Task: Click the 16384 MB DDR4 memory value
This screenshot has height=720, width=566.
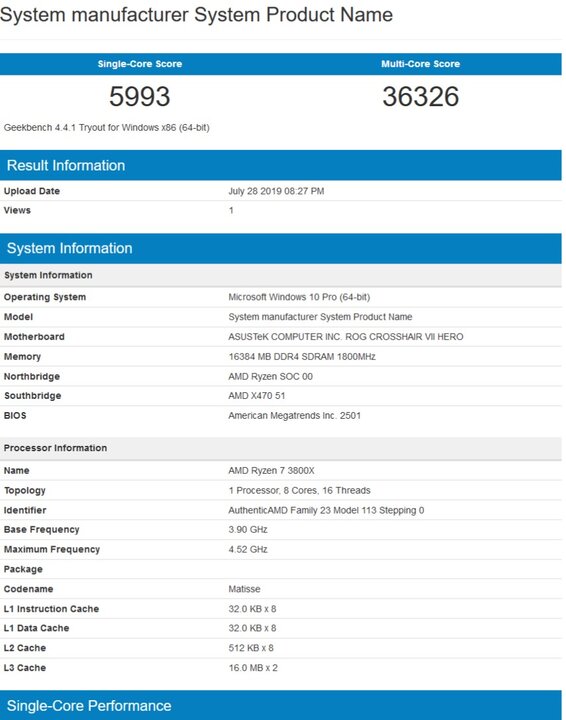Action: [302, 356]
